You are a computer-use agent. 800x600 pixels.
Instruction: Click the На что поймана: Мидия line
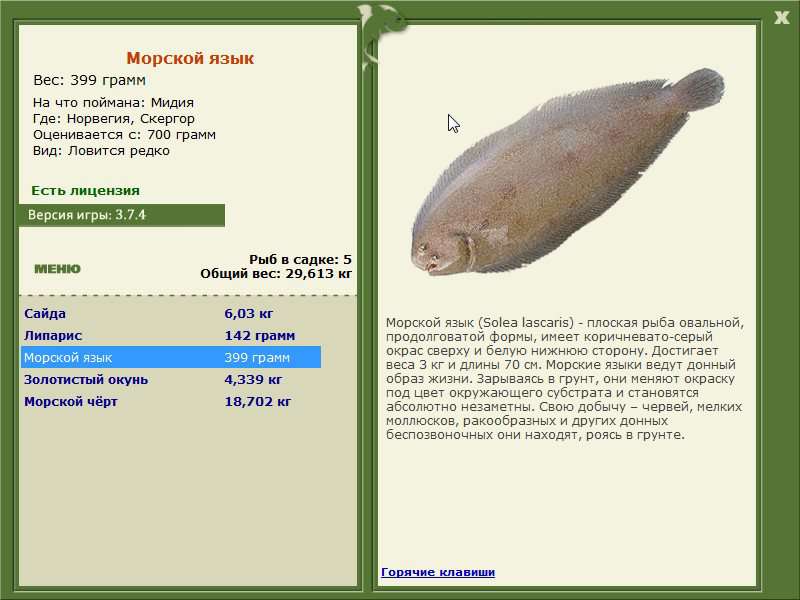(x=113, y=103)
